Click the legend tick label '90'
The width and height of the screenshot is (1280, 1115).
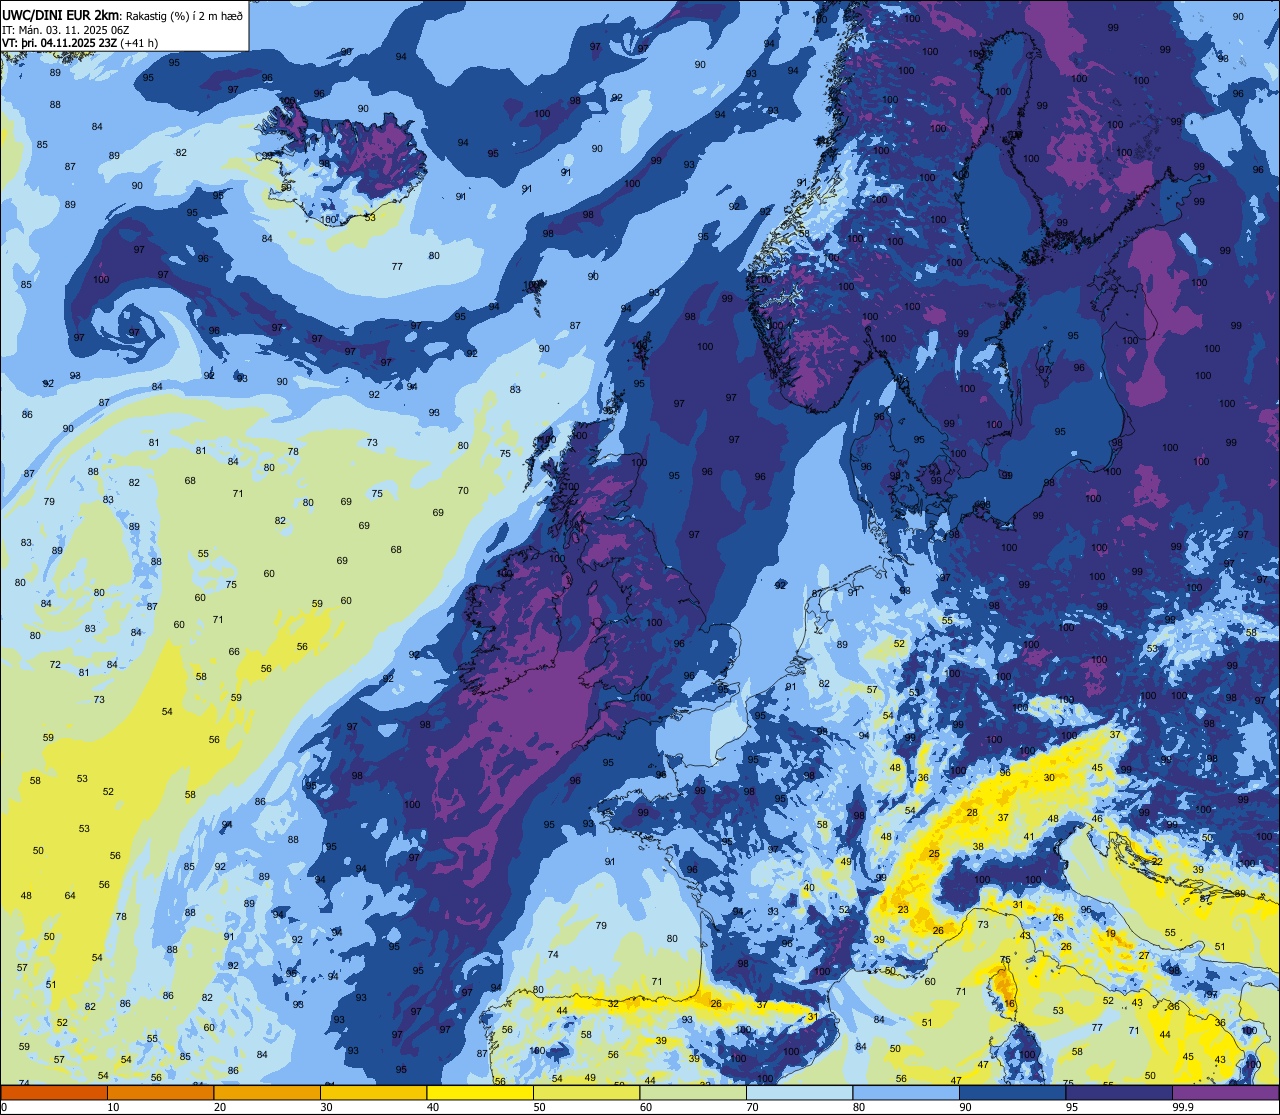pyautogui.click(x=965, y=1107)
